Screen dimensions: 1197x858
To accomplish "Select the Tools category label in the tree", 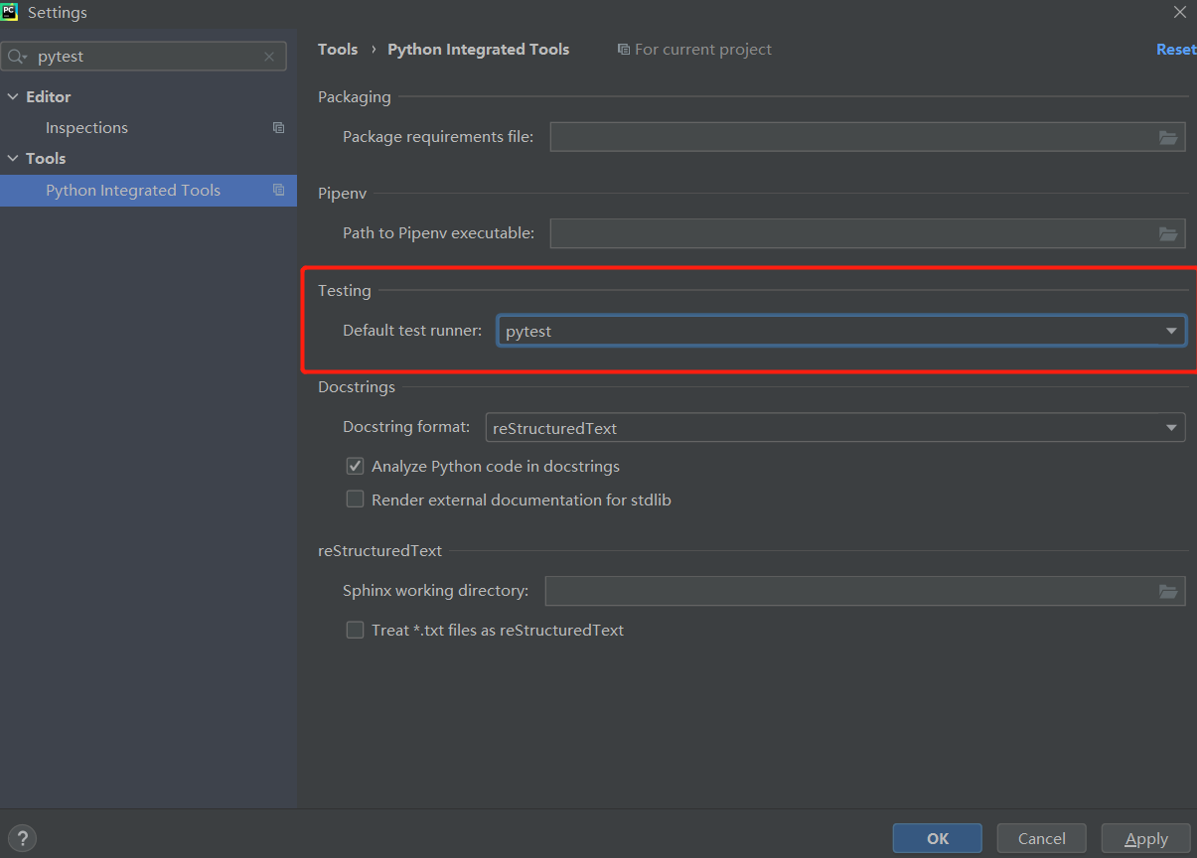I will click(46, 158).
